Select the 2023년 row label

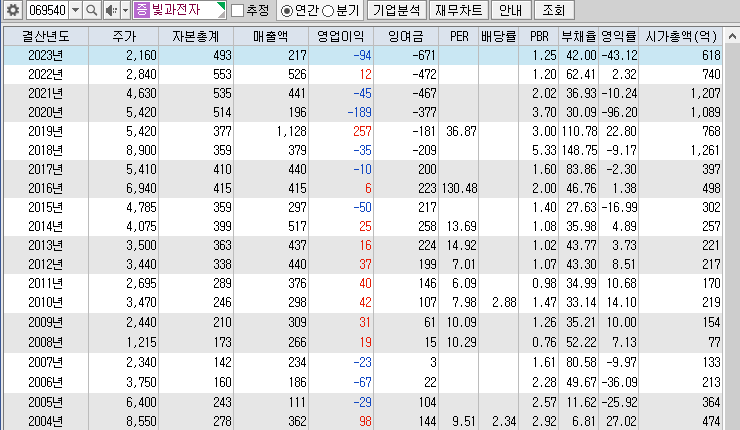46,55
